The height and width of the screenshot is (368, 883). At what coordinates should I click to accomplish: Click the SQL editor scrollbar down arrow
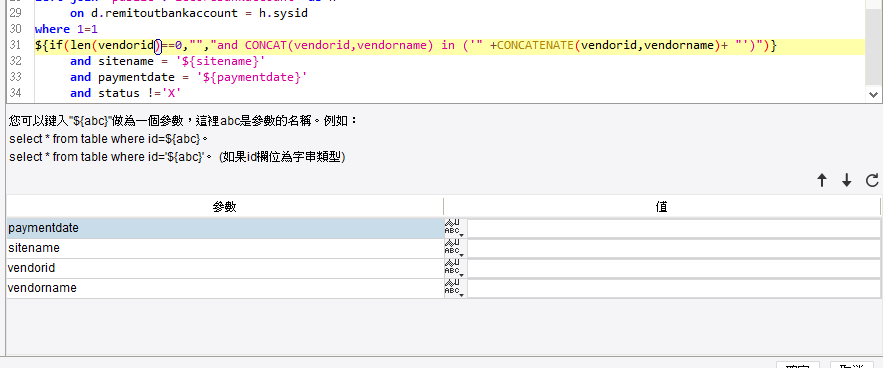873,95
